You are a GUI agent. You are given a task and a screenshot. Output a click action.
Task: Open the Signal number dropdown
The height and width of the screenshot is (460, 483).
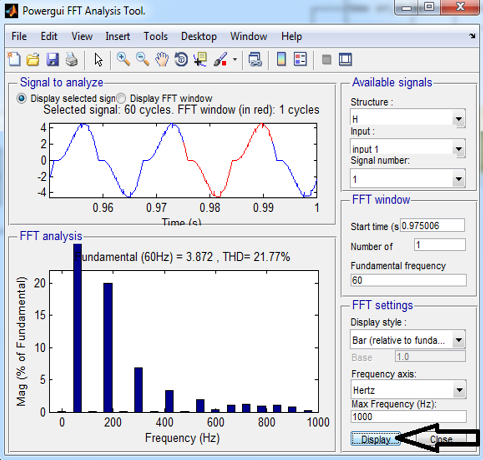pyautogui.click(x=408, y=179)
